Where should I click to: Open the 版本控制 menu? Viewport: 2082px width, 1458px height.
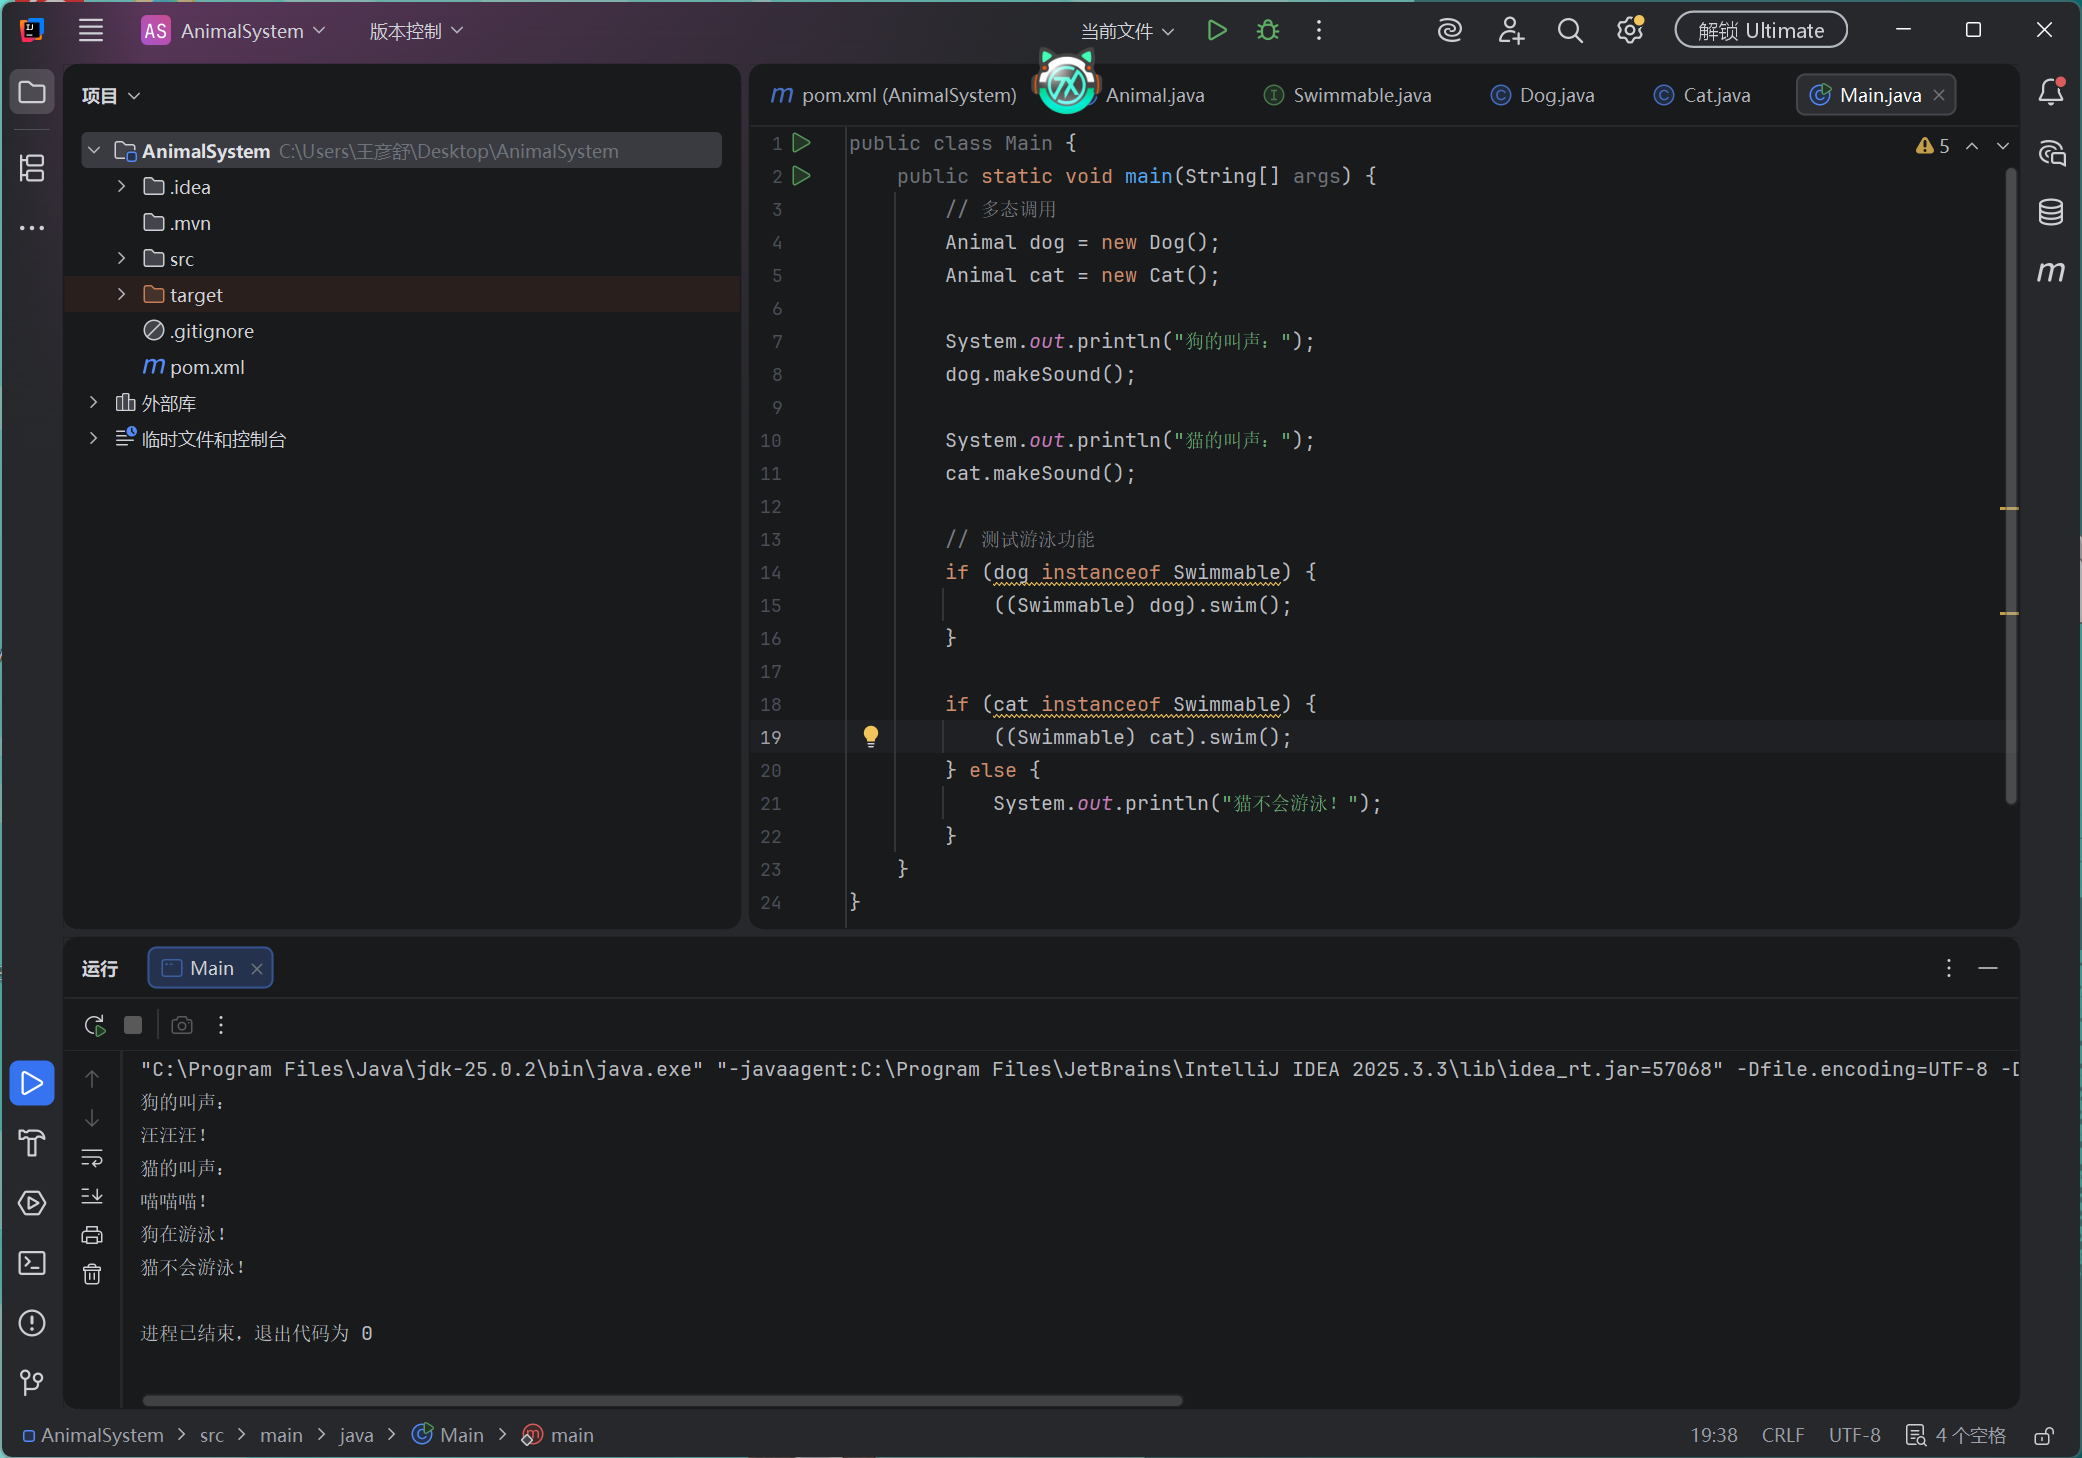[x=416, y=31]
